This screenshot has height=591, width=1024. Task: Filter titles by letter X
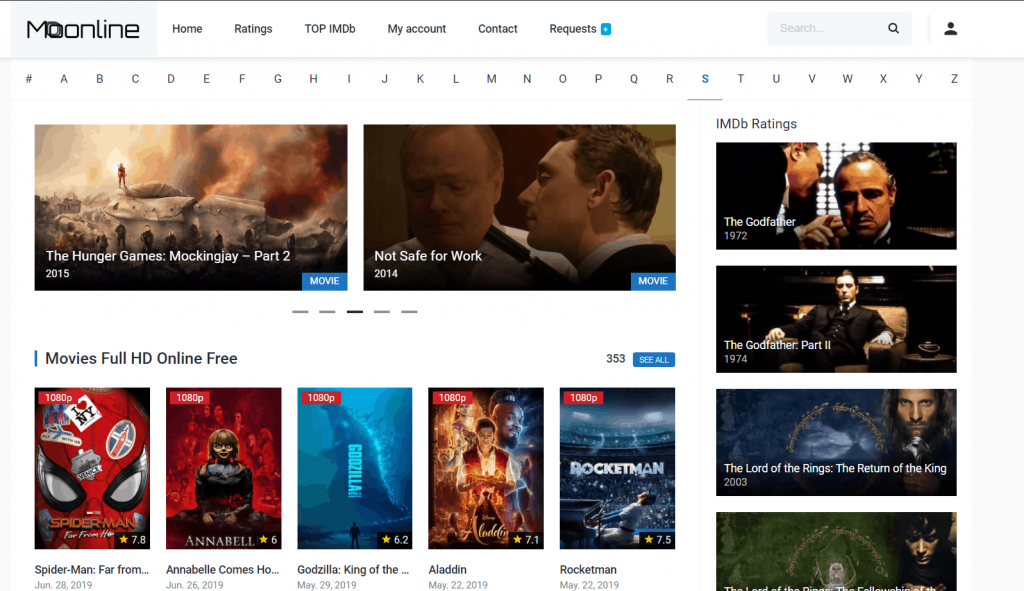point(883,79)
